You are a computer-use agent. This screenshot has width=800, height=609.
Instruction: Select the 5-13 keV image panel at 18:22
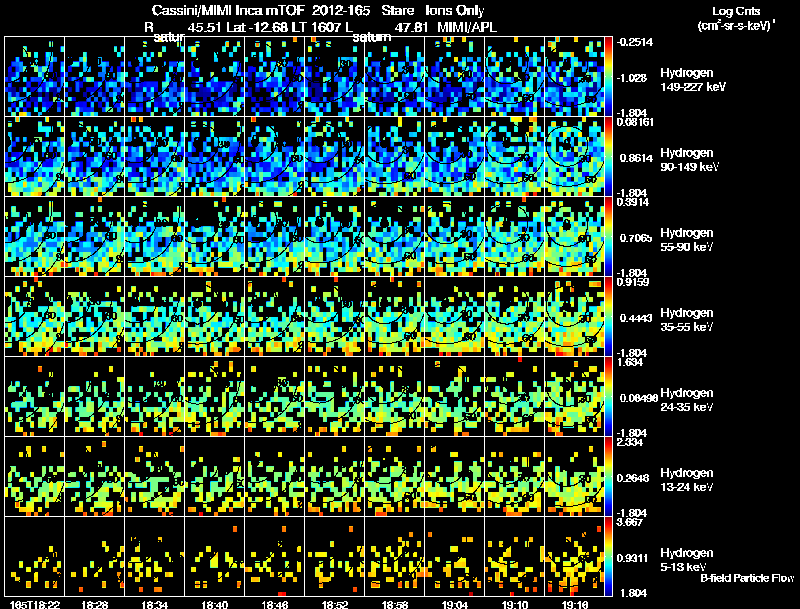pyautogui.click(x=35, y=557)
